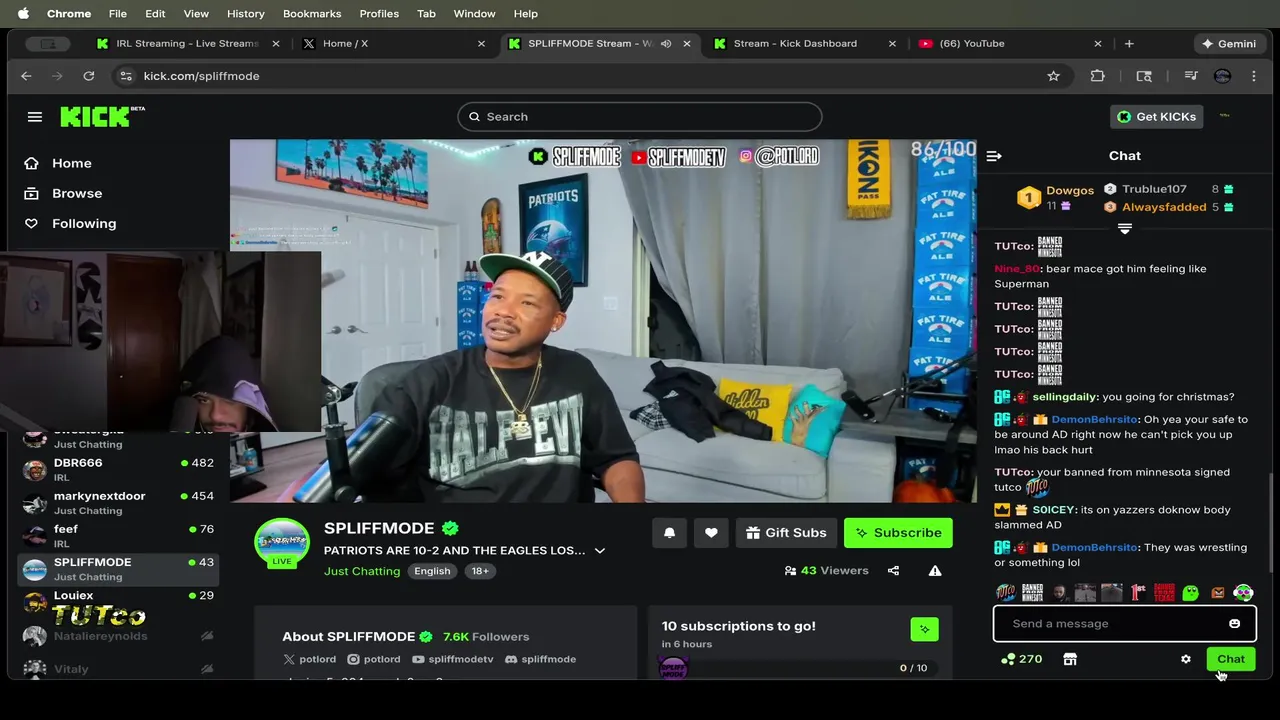This screenshot has height=720, width=1280.
Task: Open the emoji picker in chat
Action: (x=1234, y=624)
